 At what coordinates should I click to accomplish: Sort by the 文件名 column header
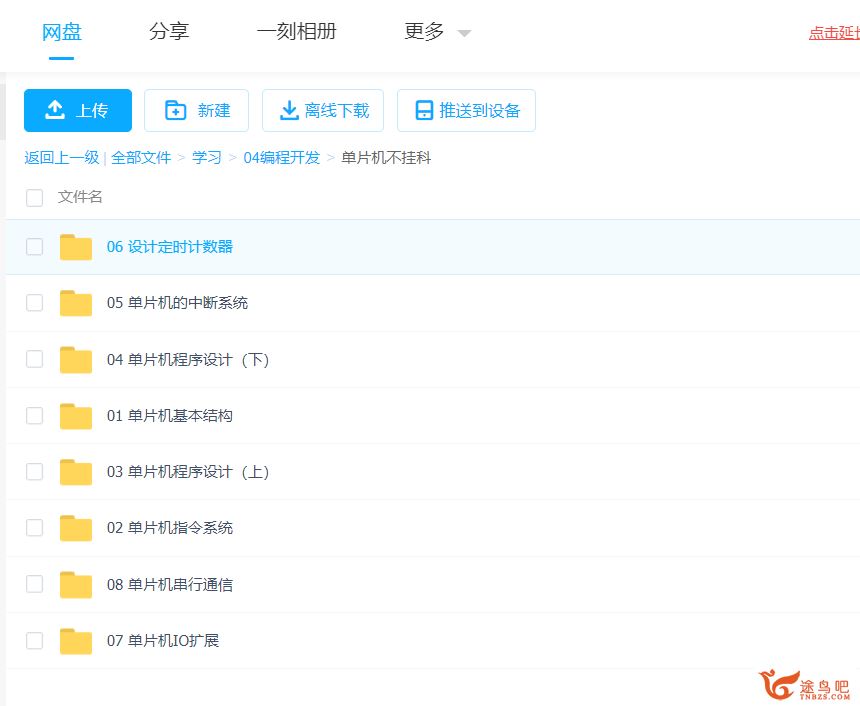pyautogui.click(x=80, y=197)
